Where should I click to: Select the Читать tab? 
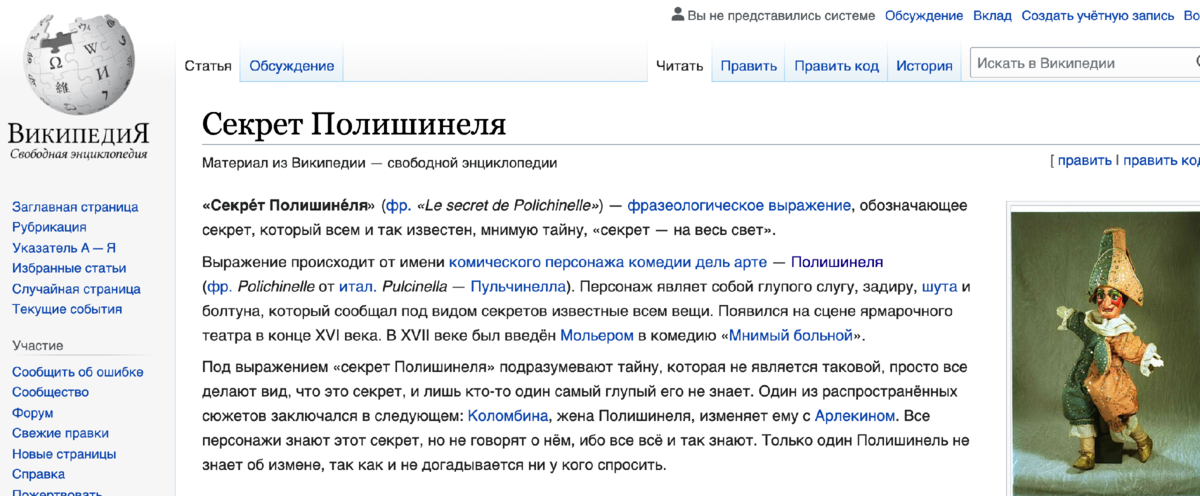[680, 66]
